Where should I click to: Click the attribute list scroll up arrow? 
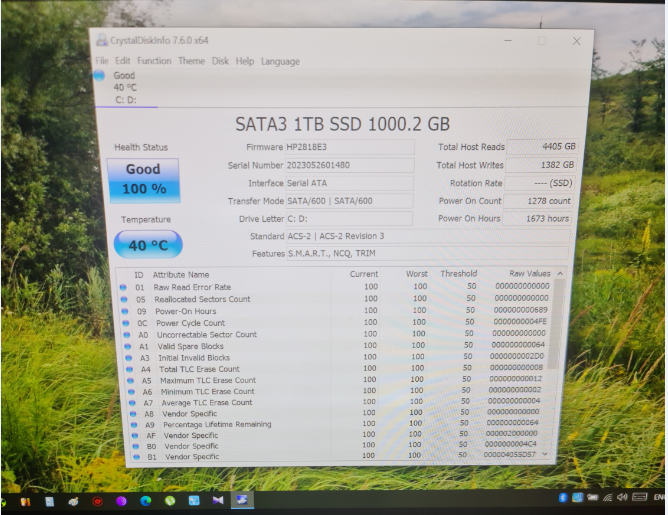point(560,273)
